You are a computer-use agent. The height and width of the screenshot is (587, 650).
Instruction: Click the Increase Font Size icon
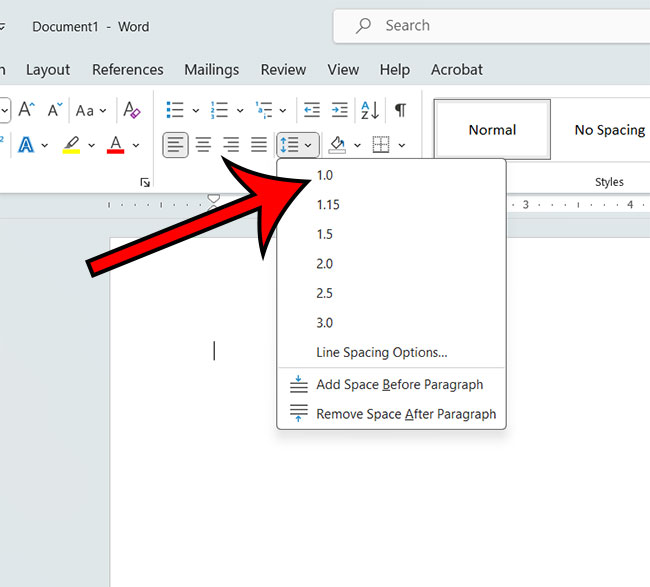(27, 110)
